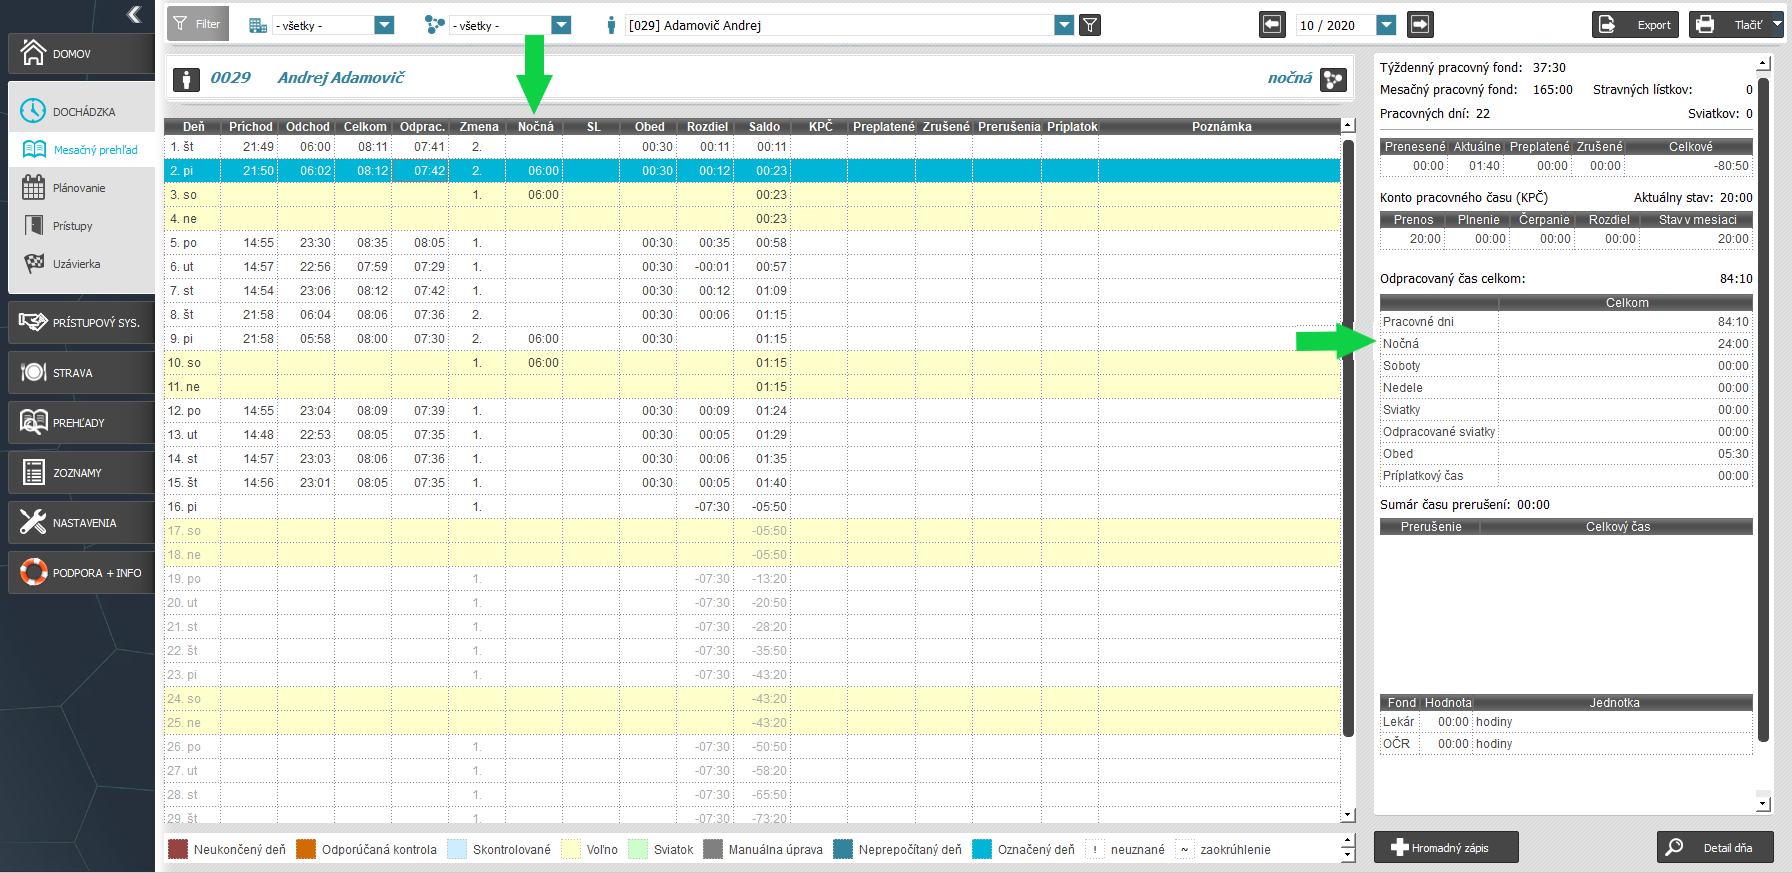Collapse the sidebar with the chevron icon

(x=134, y=14)
